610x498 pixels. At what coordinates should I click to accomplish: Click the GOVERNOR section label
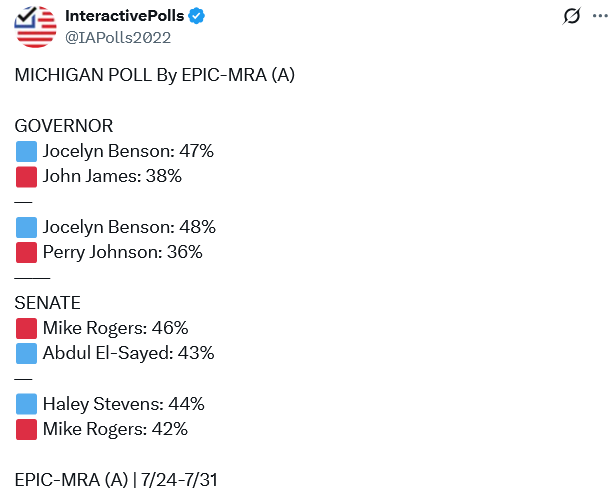pos(64,126)
